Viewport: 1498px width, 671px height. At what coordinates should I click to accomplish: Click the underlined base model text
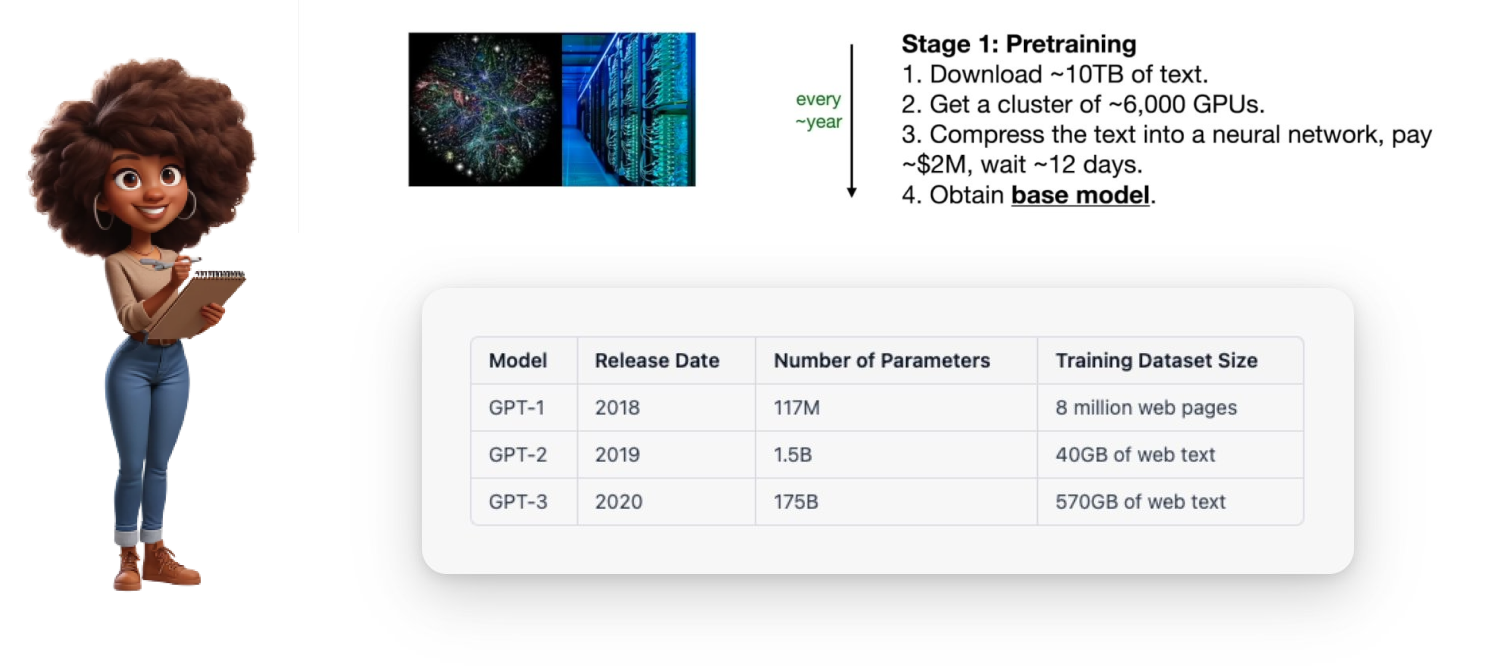(x=1080, y=195)
